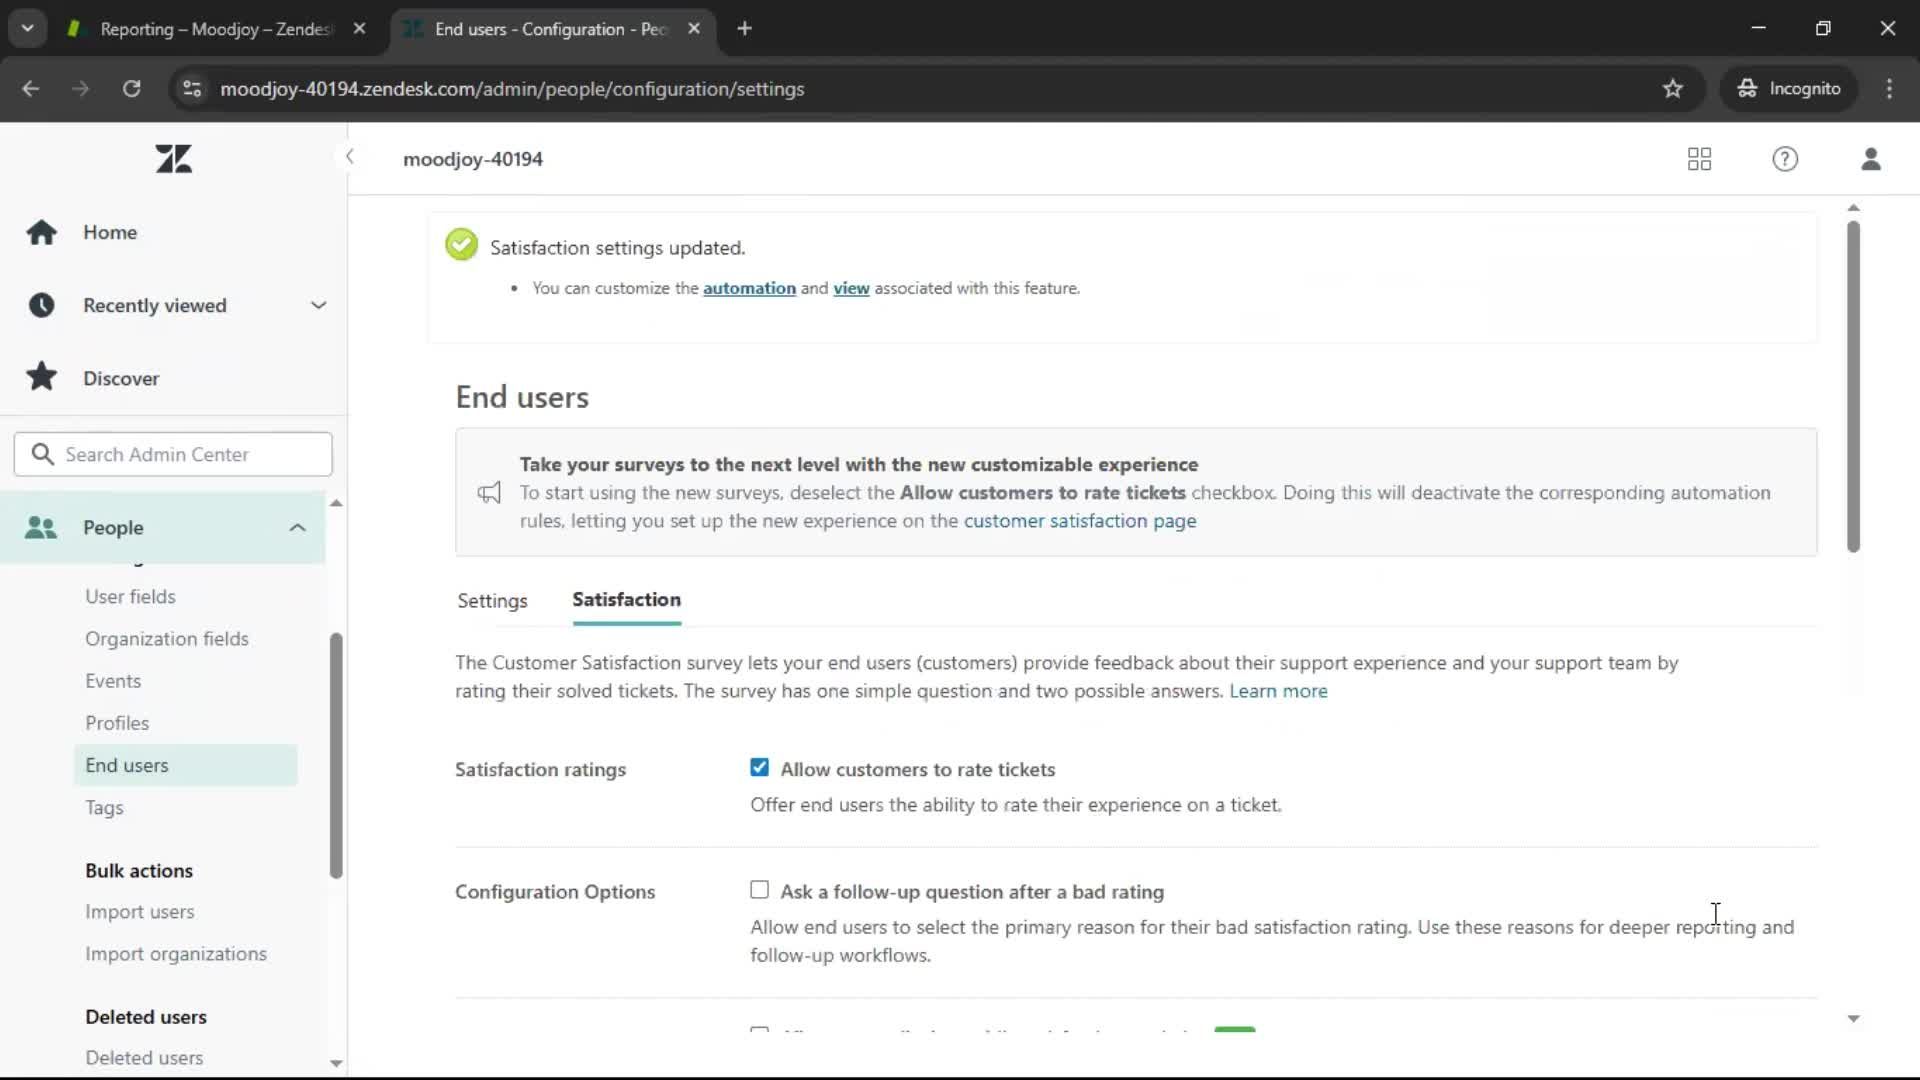
Task: Open Import users in sidebar
Action: coord(140,912)
